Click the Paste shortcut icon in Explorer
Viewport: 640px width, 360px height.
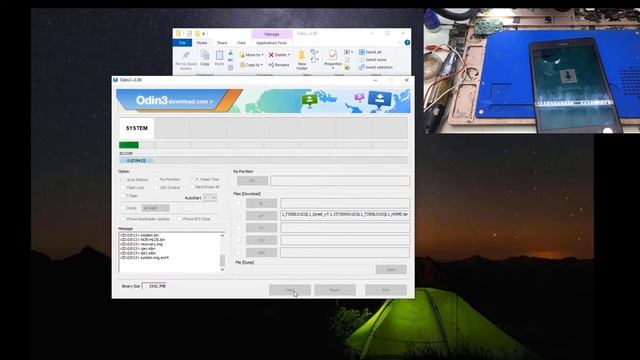pos(231,67)
